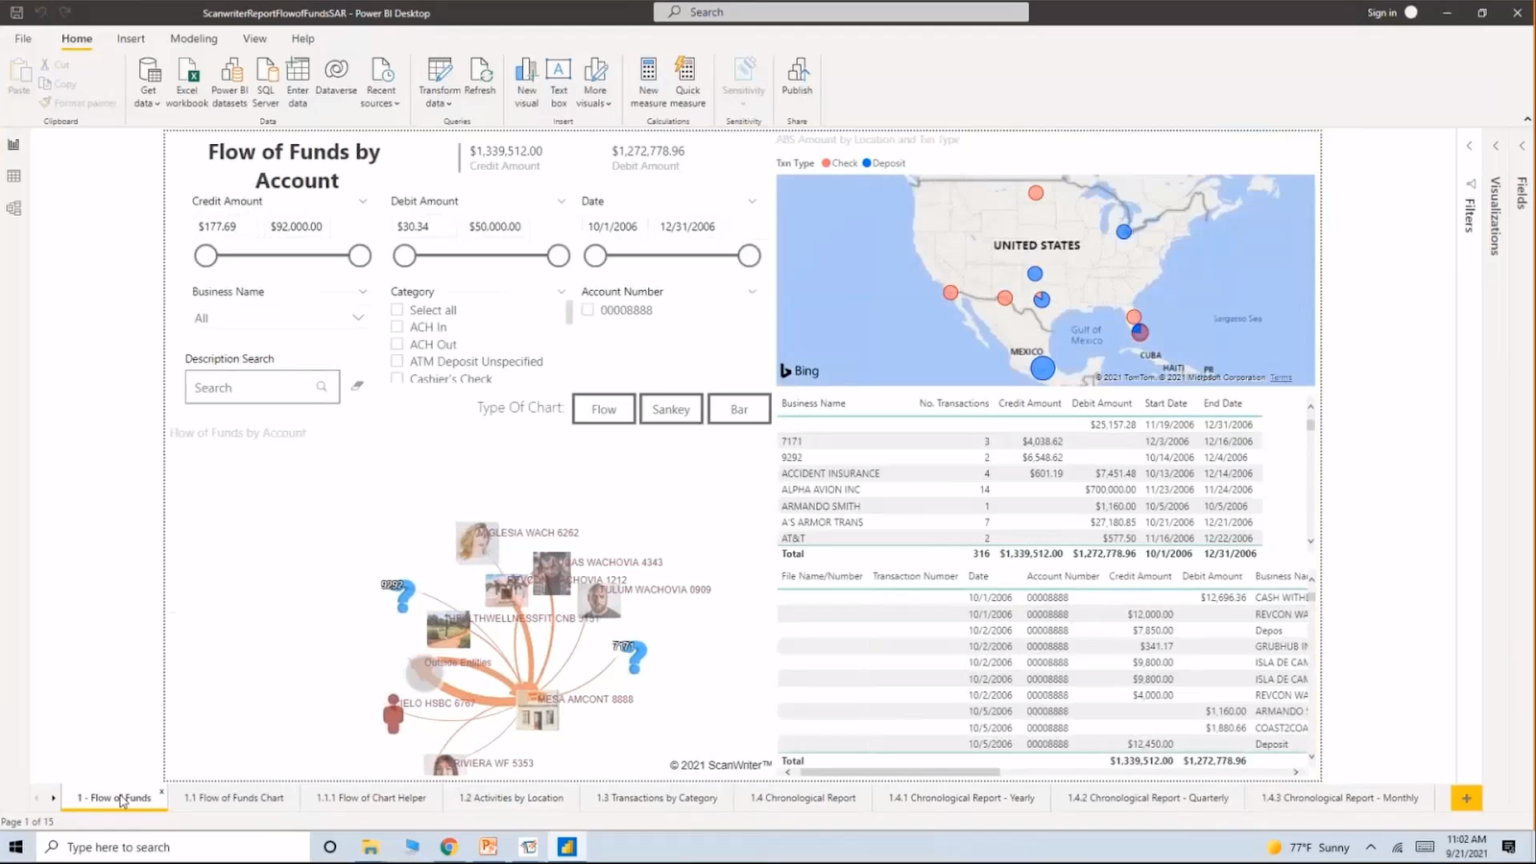Open the File menu
1536x864 pixels.
click(23, 38)
